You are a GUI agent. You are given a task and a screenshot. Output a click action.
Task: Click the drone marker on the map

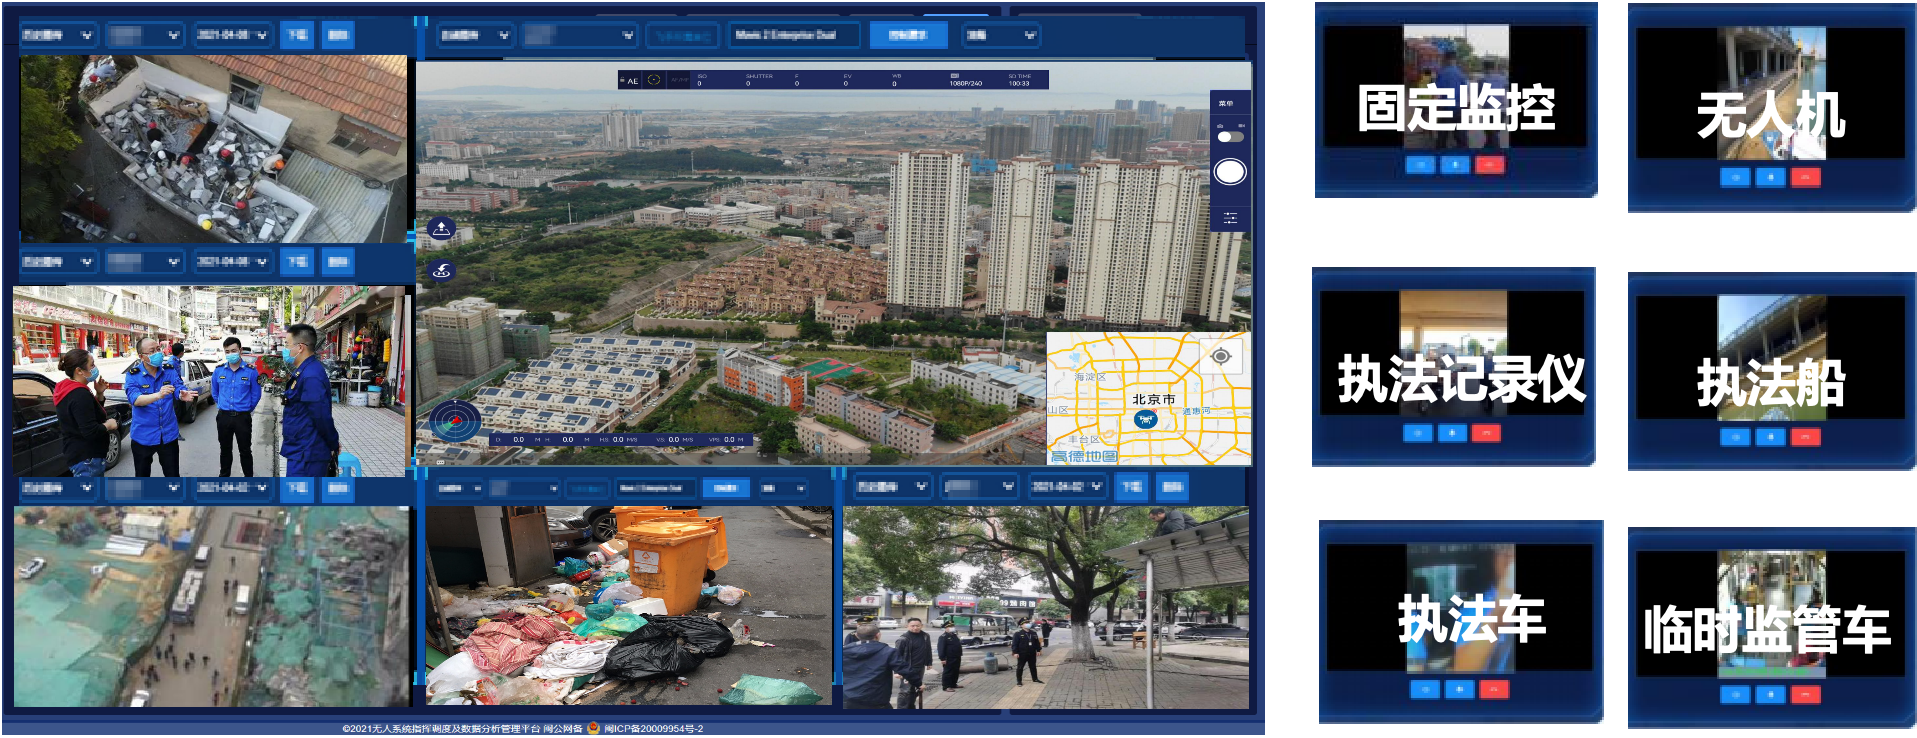coord(1146,419)
